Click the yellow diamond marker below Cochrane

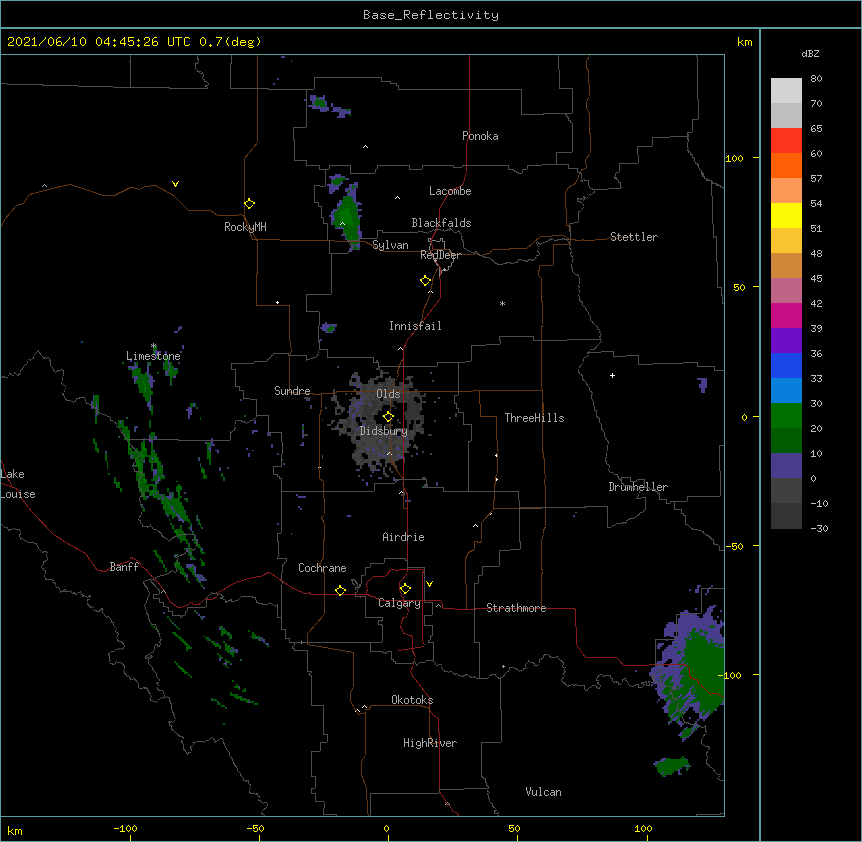(x=340, y=590)
